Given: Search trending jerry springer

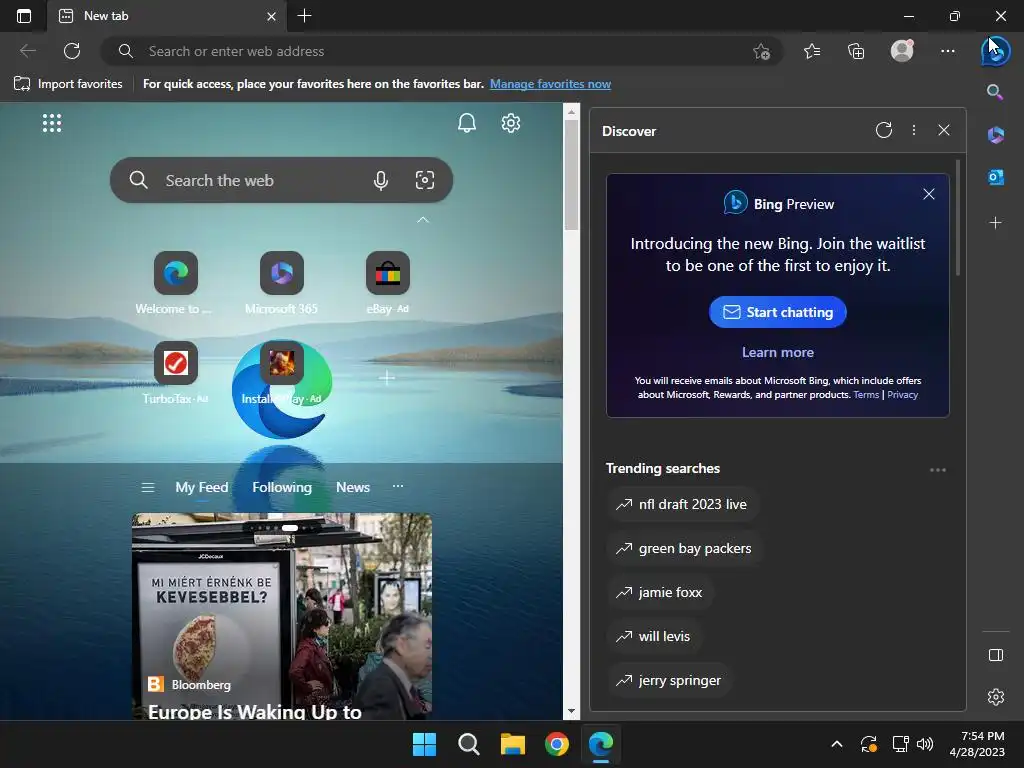Looking at the screenshot, I should pos(669,680).
